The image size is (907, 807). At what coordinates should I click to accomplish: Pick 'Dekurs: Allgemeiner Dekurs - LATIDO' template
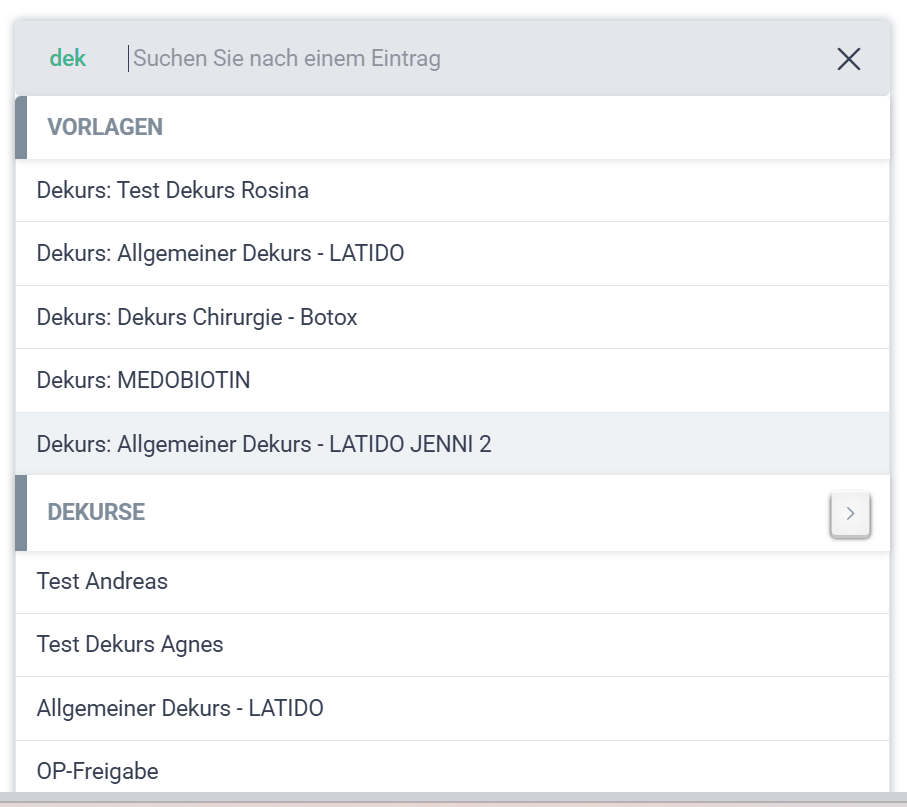click(x=220, y=254)
